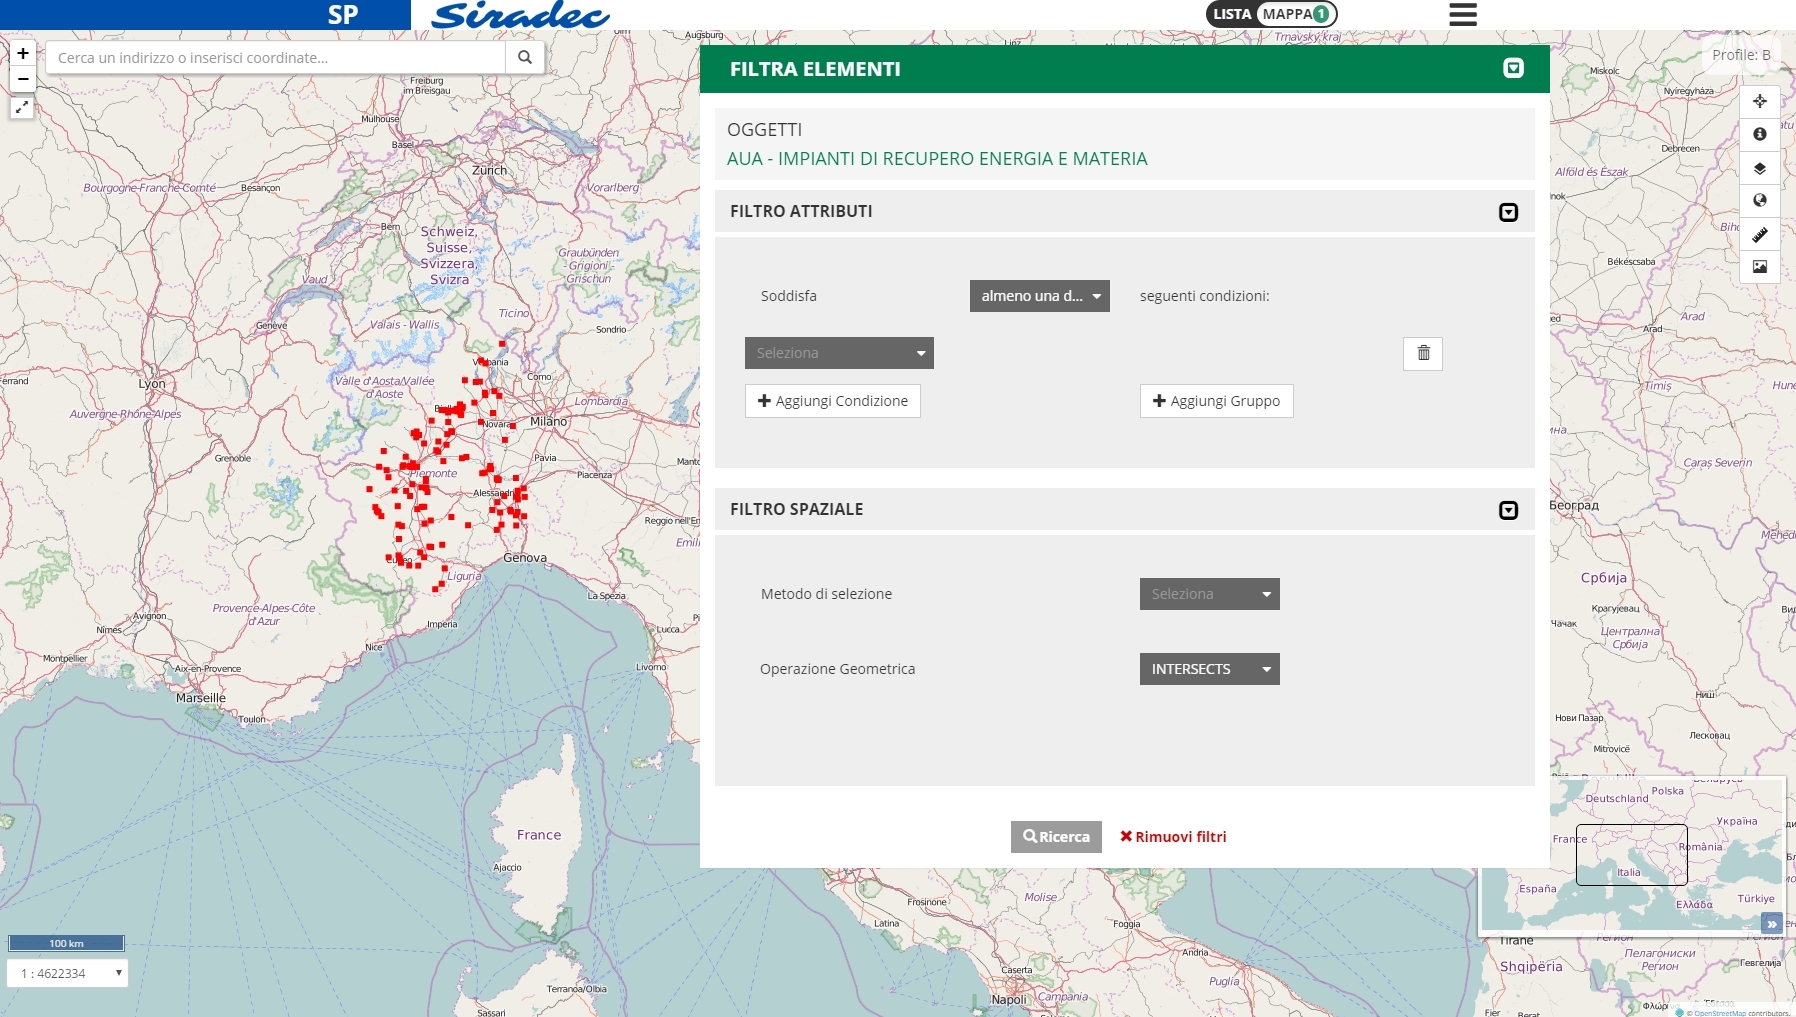The height and width of the screenshot is (1017, 1796).
Task: Click the AUA - Impianti di recupero link
Action: pyautogui.click(x=937, y=159)
